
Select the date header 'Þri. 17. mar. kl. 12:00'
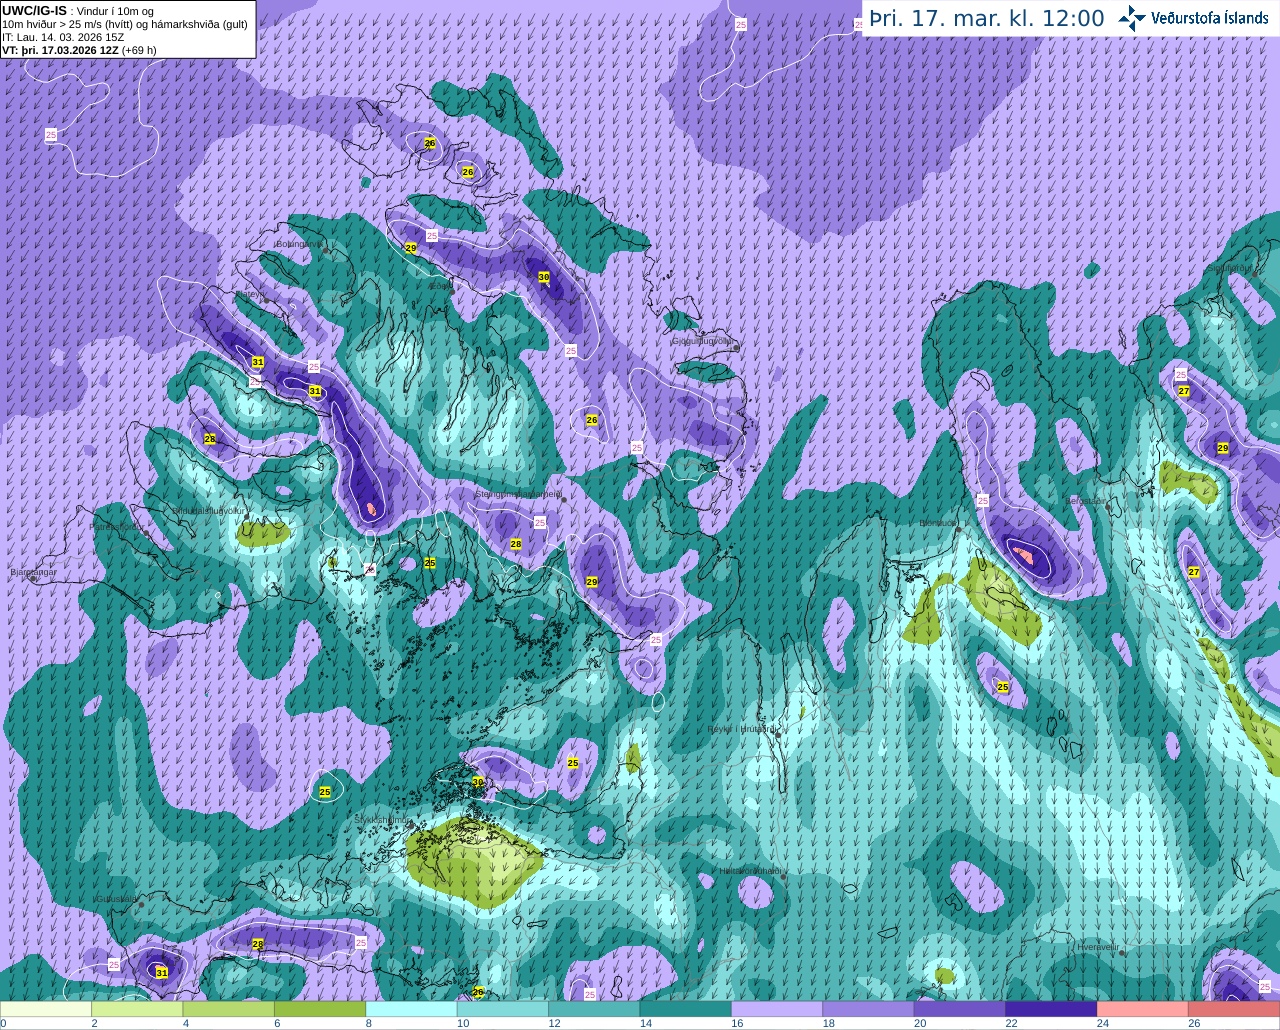pos(987,19)
